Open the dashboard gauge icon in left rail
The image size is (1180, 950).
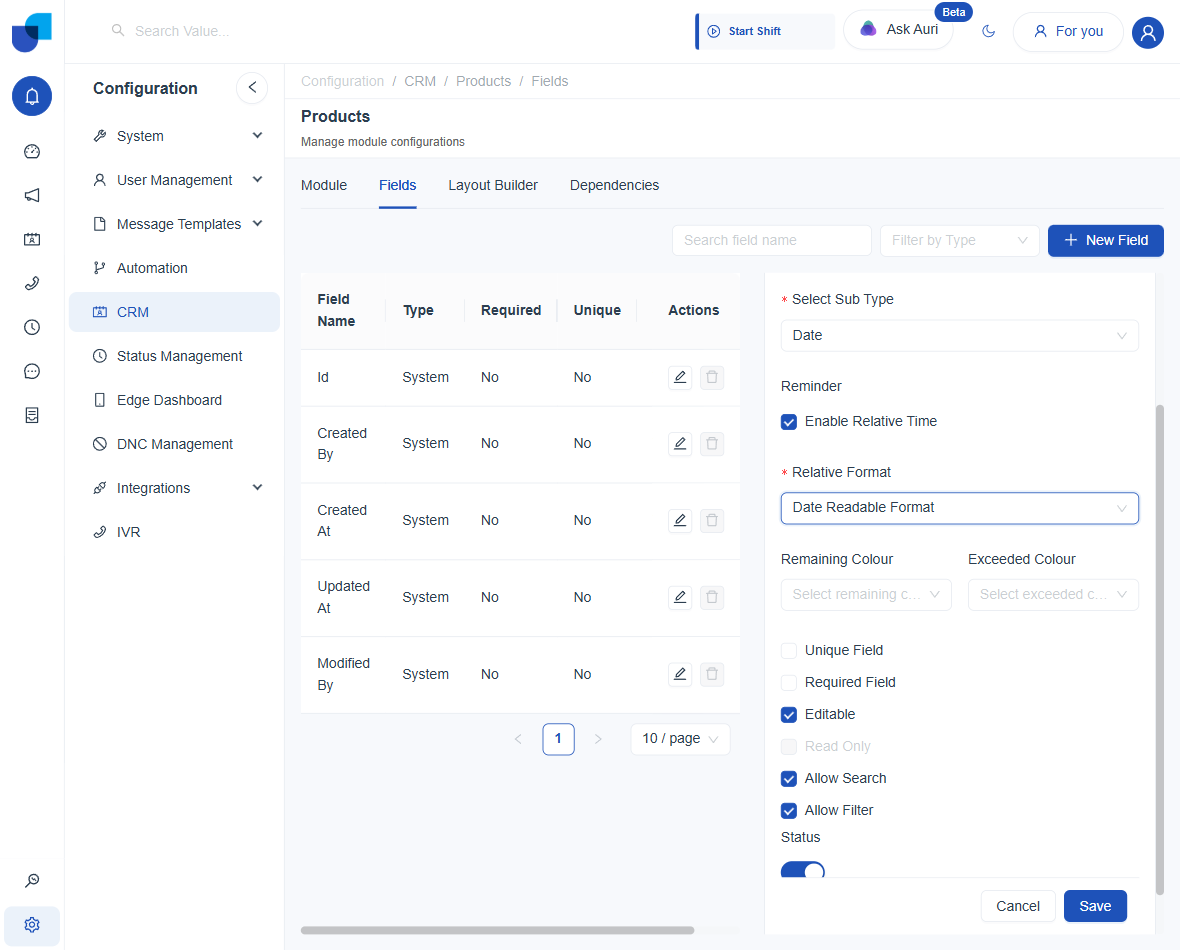(x=32, y=151)
